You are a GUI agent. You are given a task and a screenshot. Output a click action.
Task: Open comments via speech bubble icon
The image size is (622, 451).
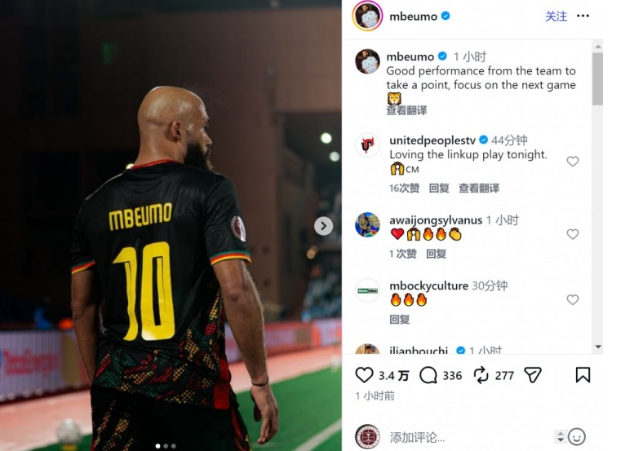pos(428,375)
